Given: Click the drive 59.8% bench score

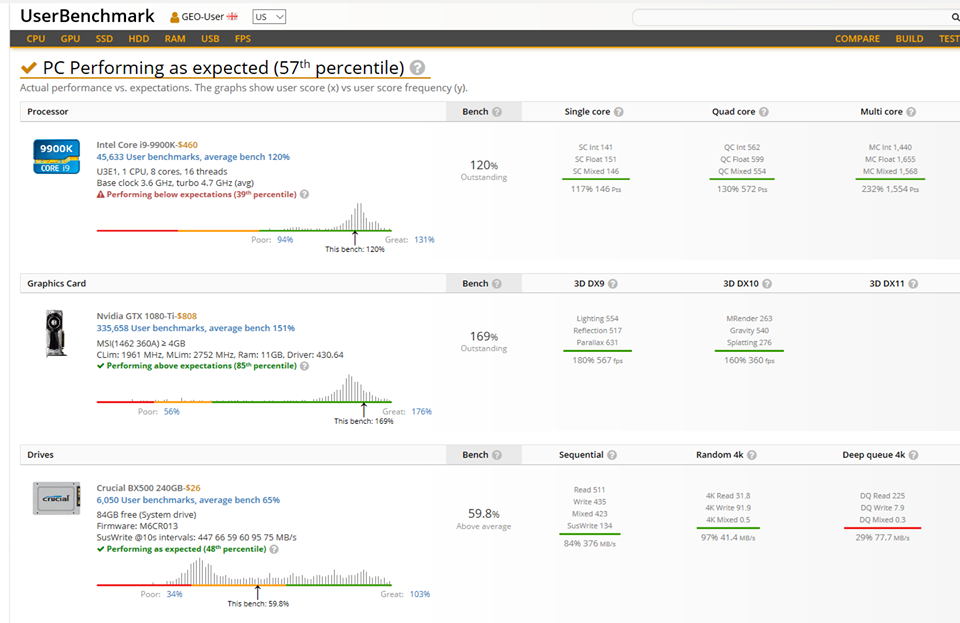Looking at the screenshot, I should click(x=484, y=513).
